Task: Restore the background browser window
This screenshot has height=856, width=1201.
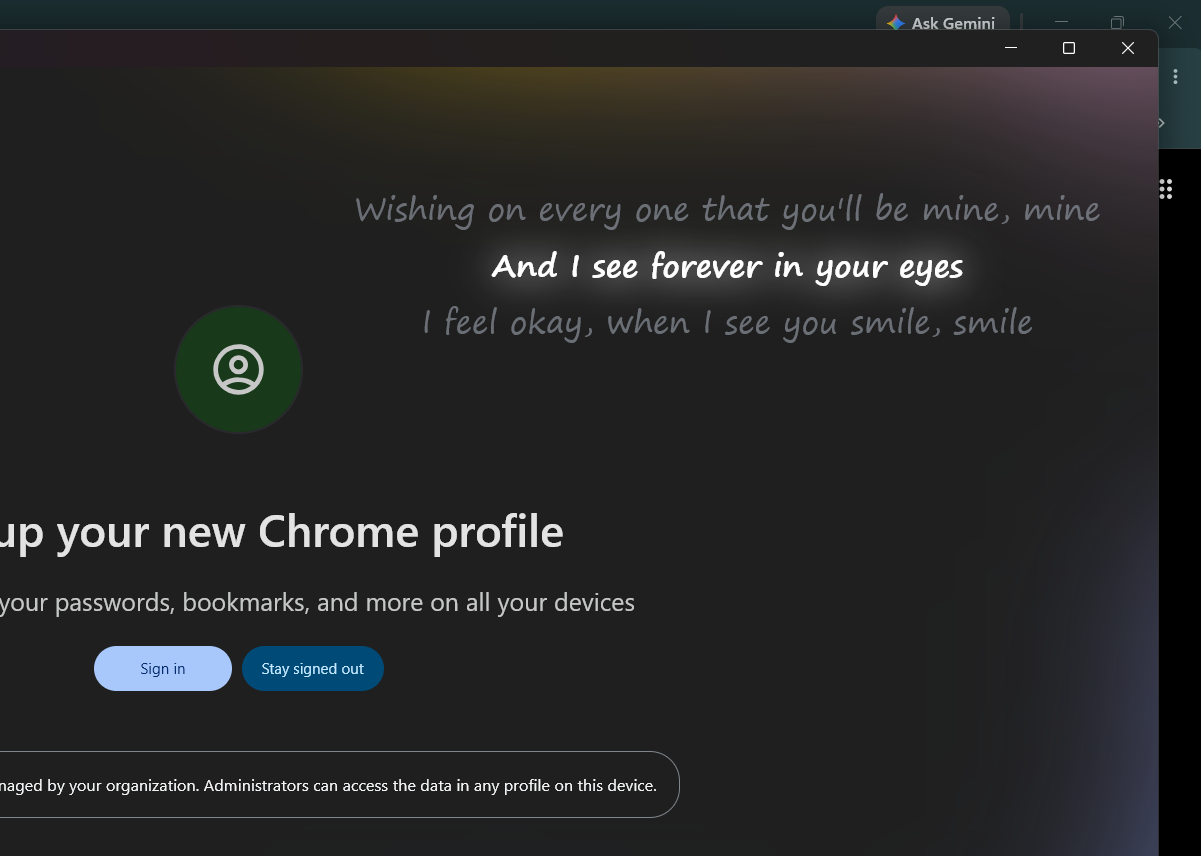Action: [x=1118, y=22]
